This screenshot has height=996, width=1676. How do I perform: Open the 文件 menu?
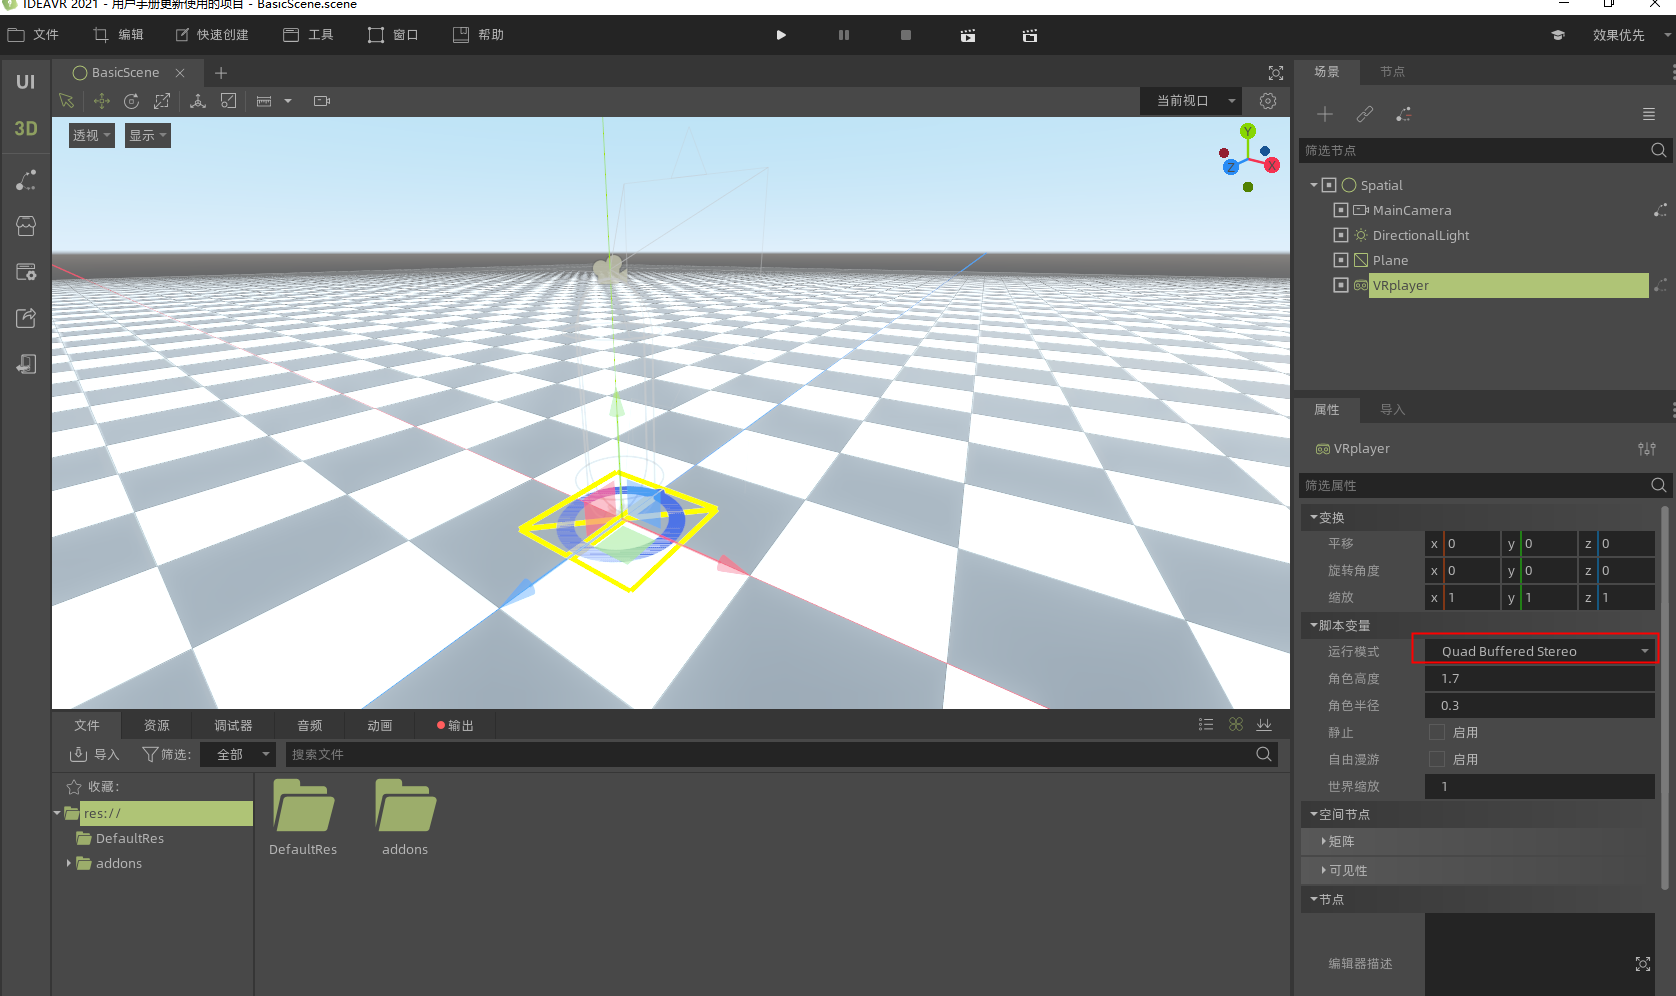coord(33,35)
